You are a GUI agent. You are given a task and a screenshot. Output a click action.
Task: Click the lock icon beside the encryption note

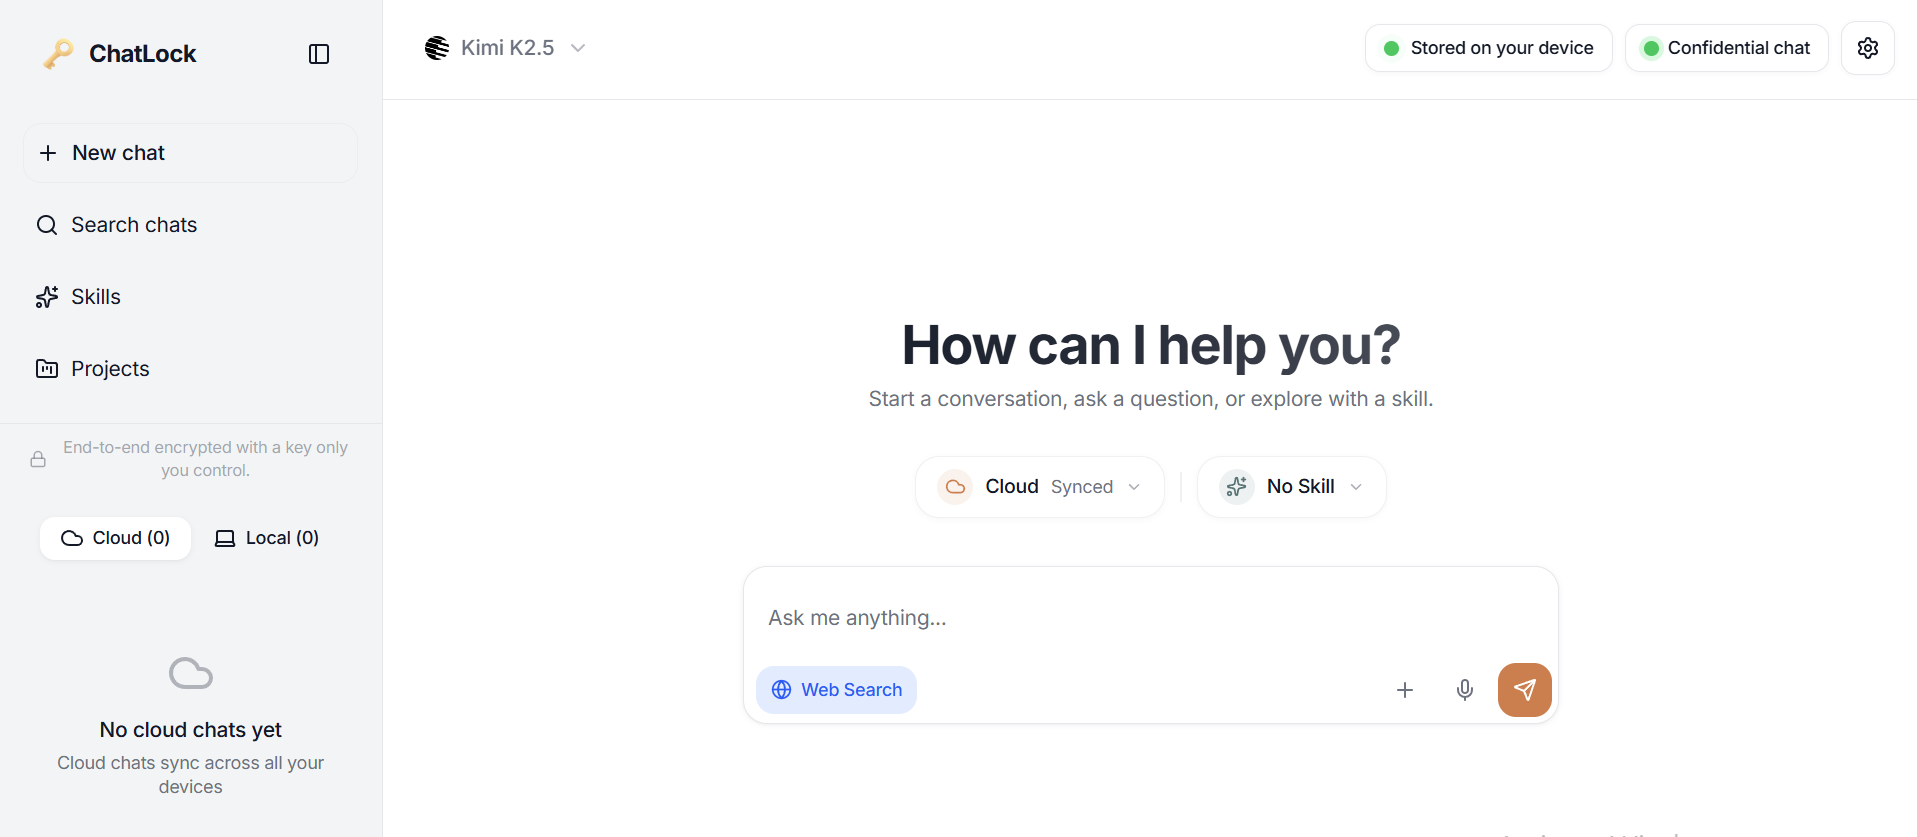click(x=38, y=459)
